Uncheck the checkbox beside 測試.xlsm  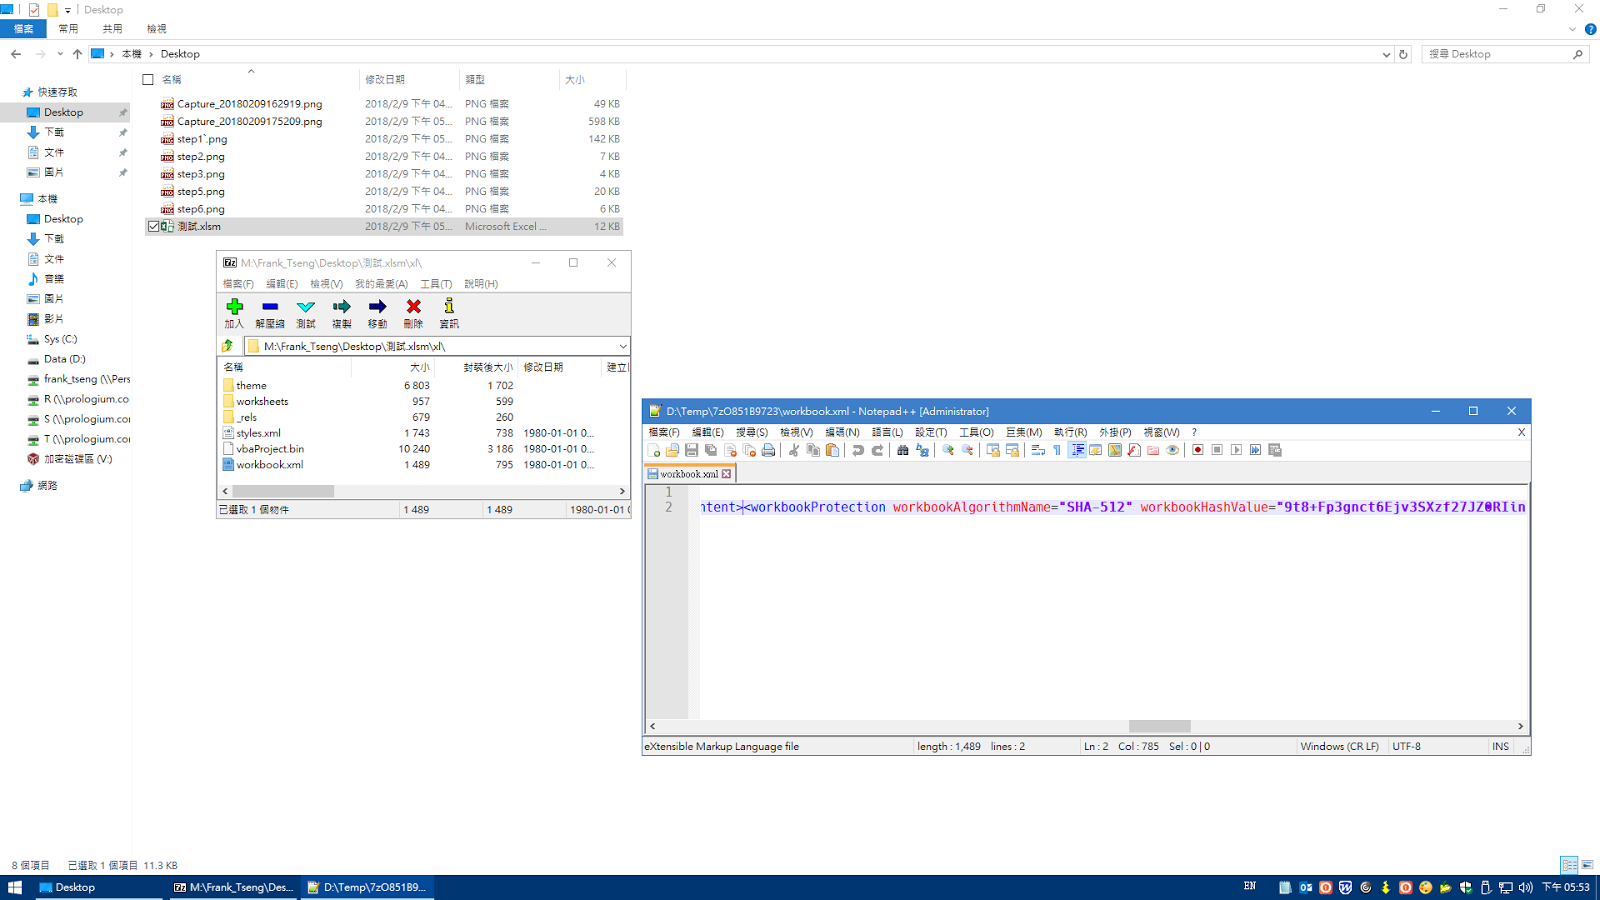tap(153, 227)
